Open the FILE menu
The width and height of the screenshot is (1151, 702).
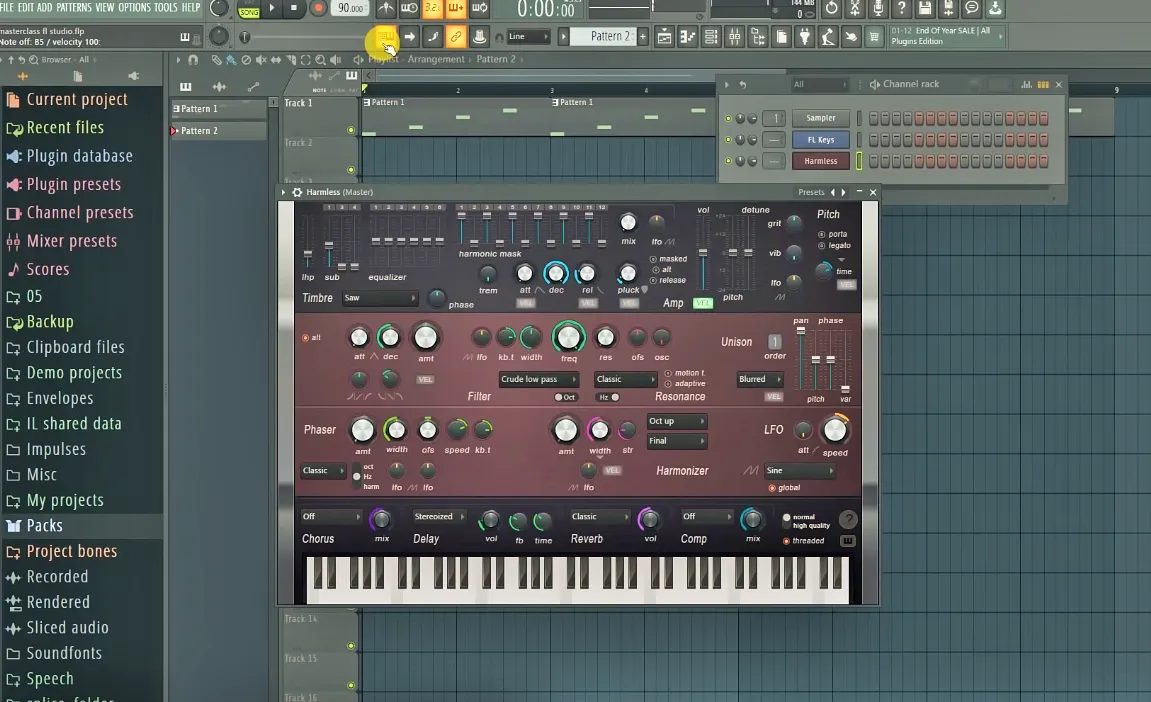coord(7,7)
